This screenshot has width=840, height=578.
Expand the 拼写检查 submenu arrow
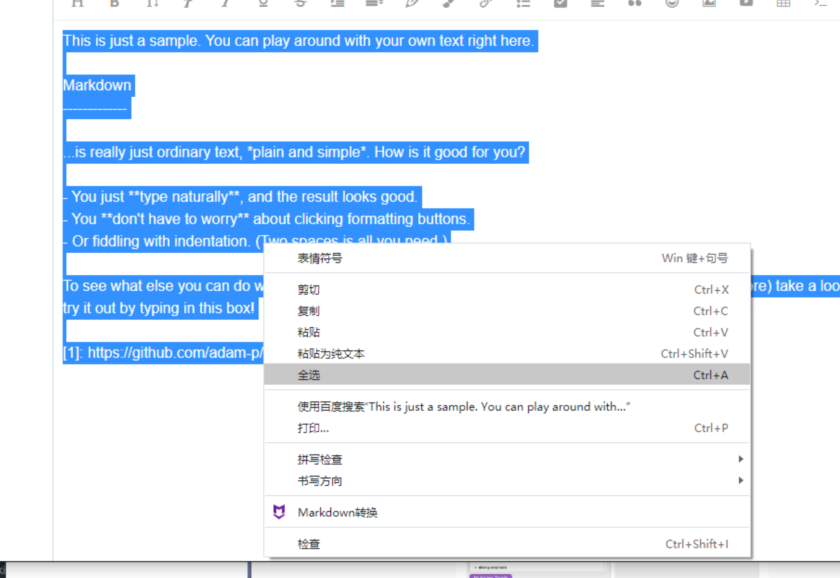pyautogui.click(x=740, y=459)
